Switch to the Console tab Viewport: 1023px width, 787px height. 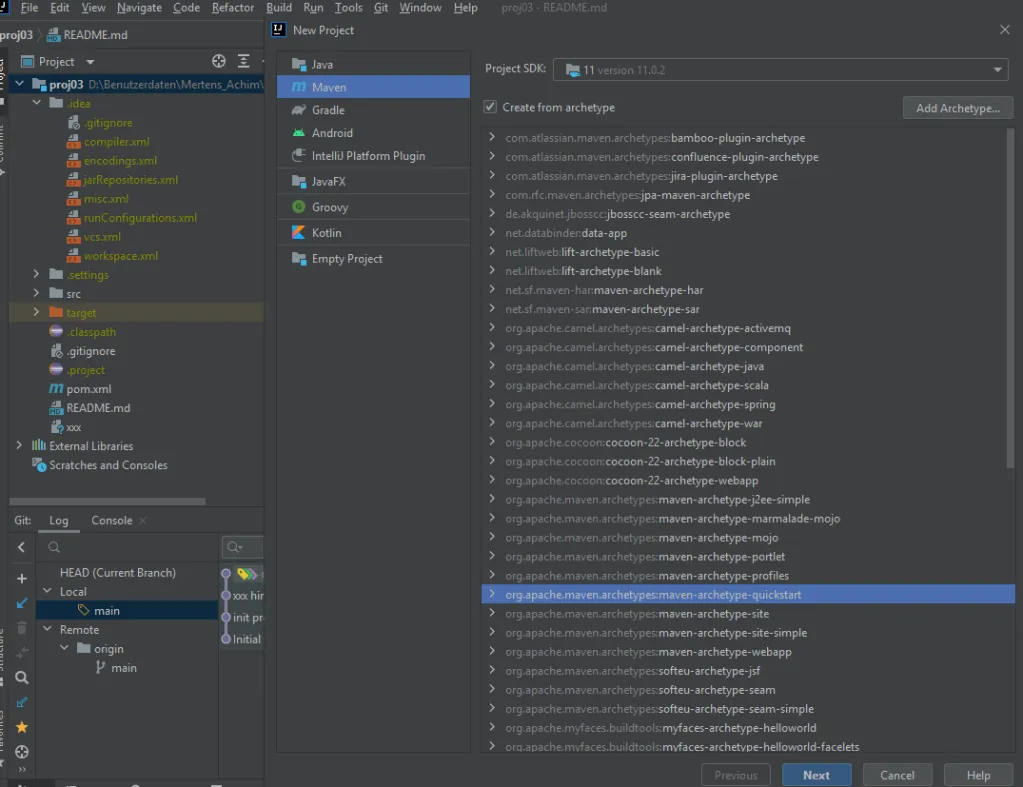[112, 520]
